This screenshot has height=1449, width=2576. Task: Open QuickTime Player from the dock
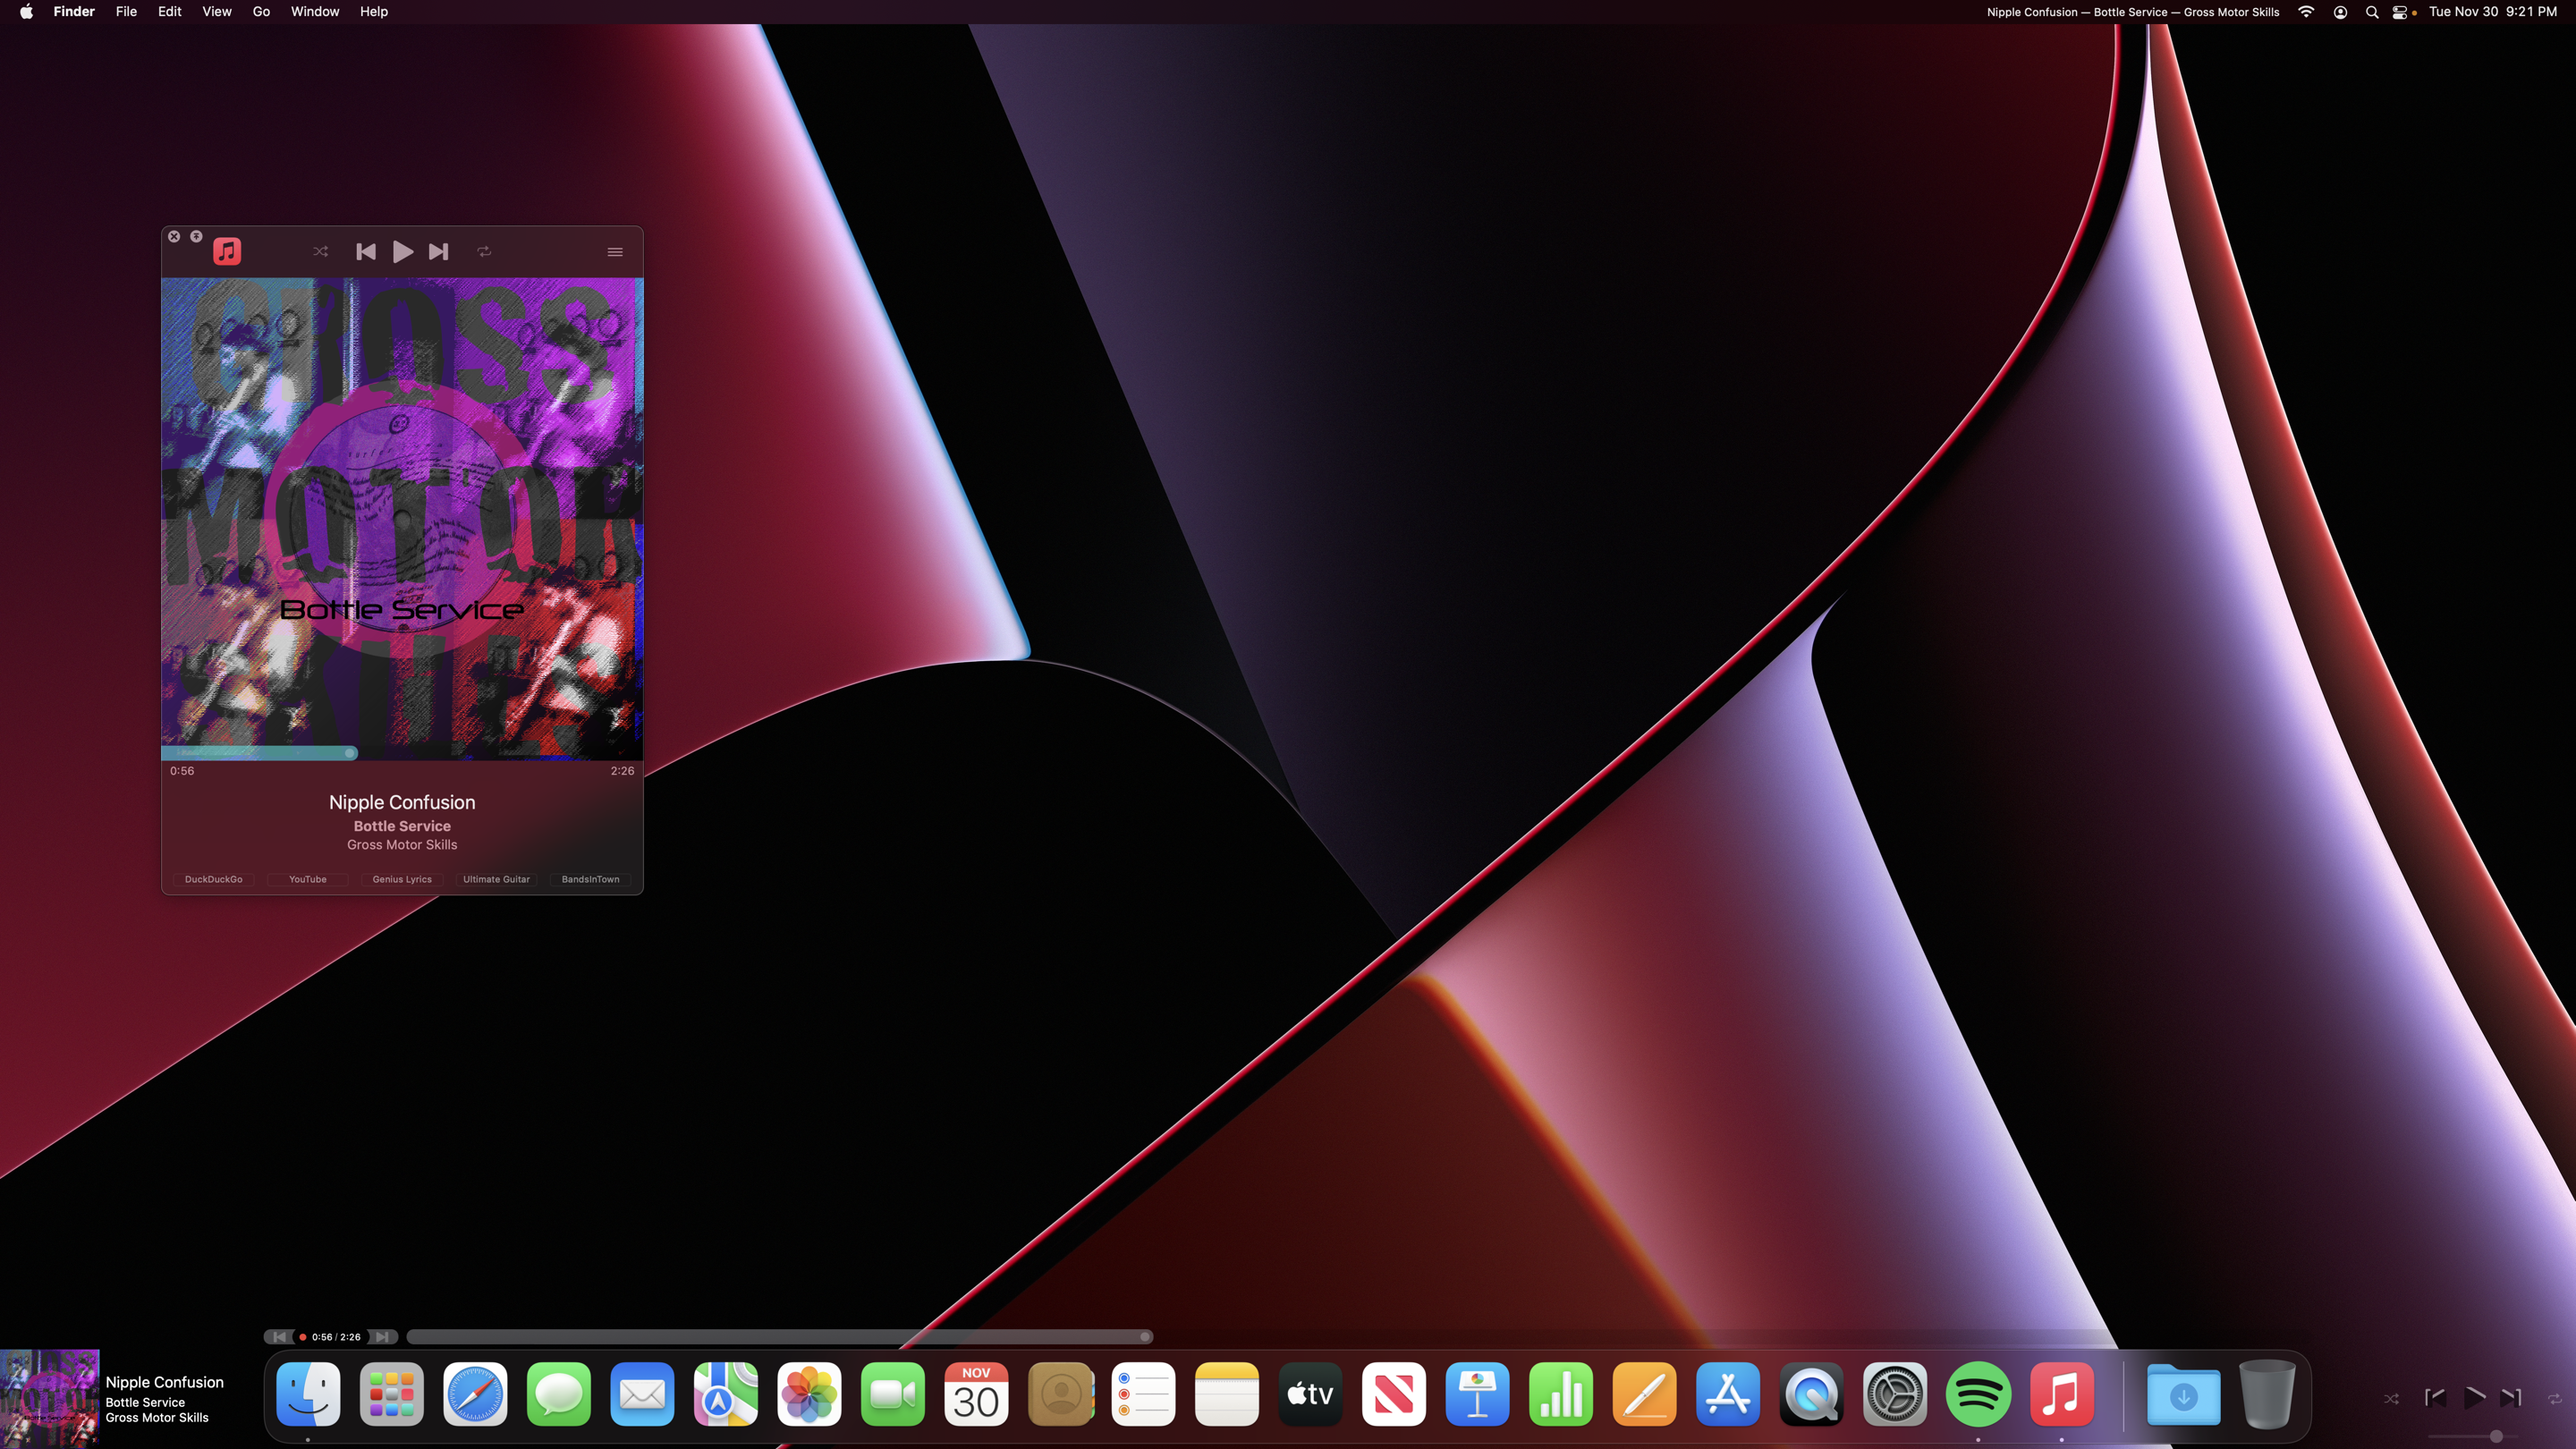[x=1811, y=1394]
